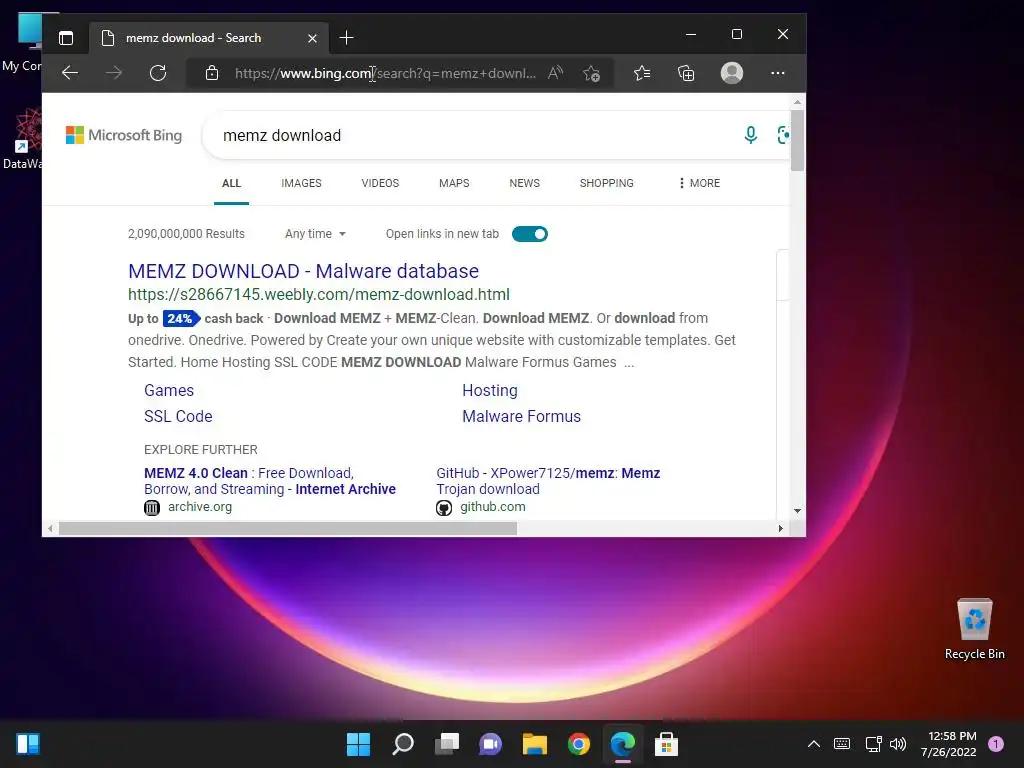The height and width of the screenshot is (768, 1024).
Task: Add this page to favorites
Action: point(592,73)
